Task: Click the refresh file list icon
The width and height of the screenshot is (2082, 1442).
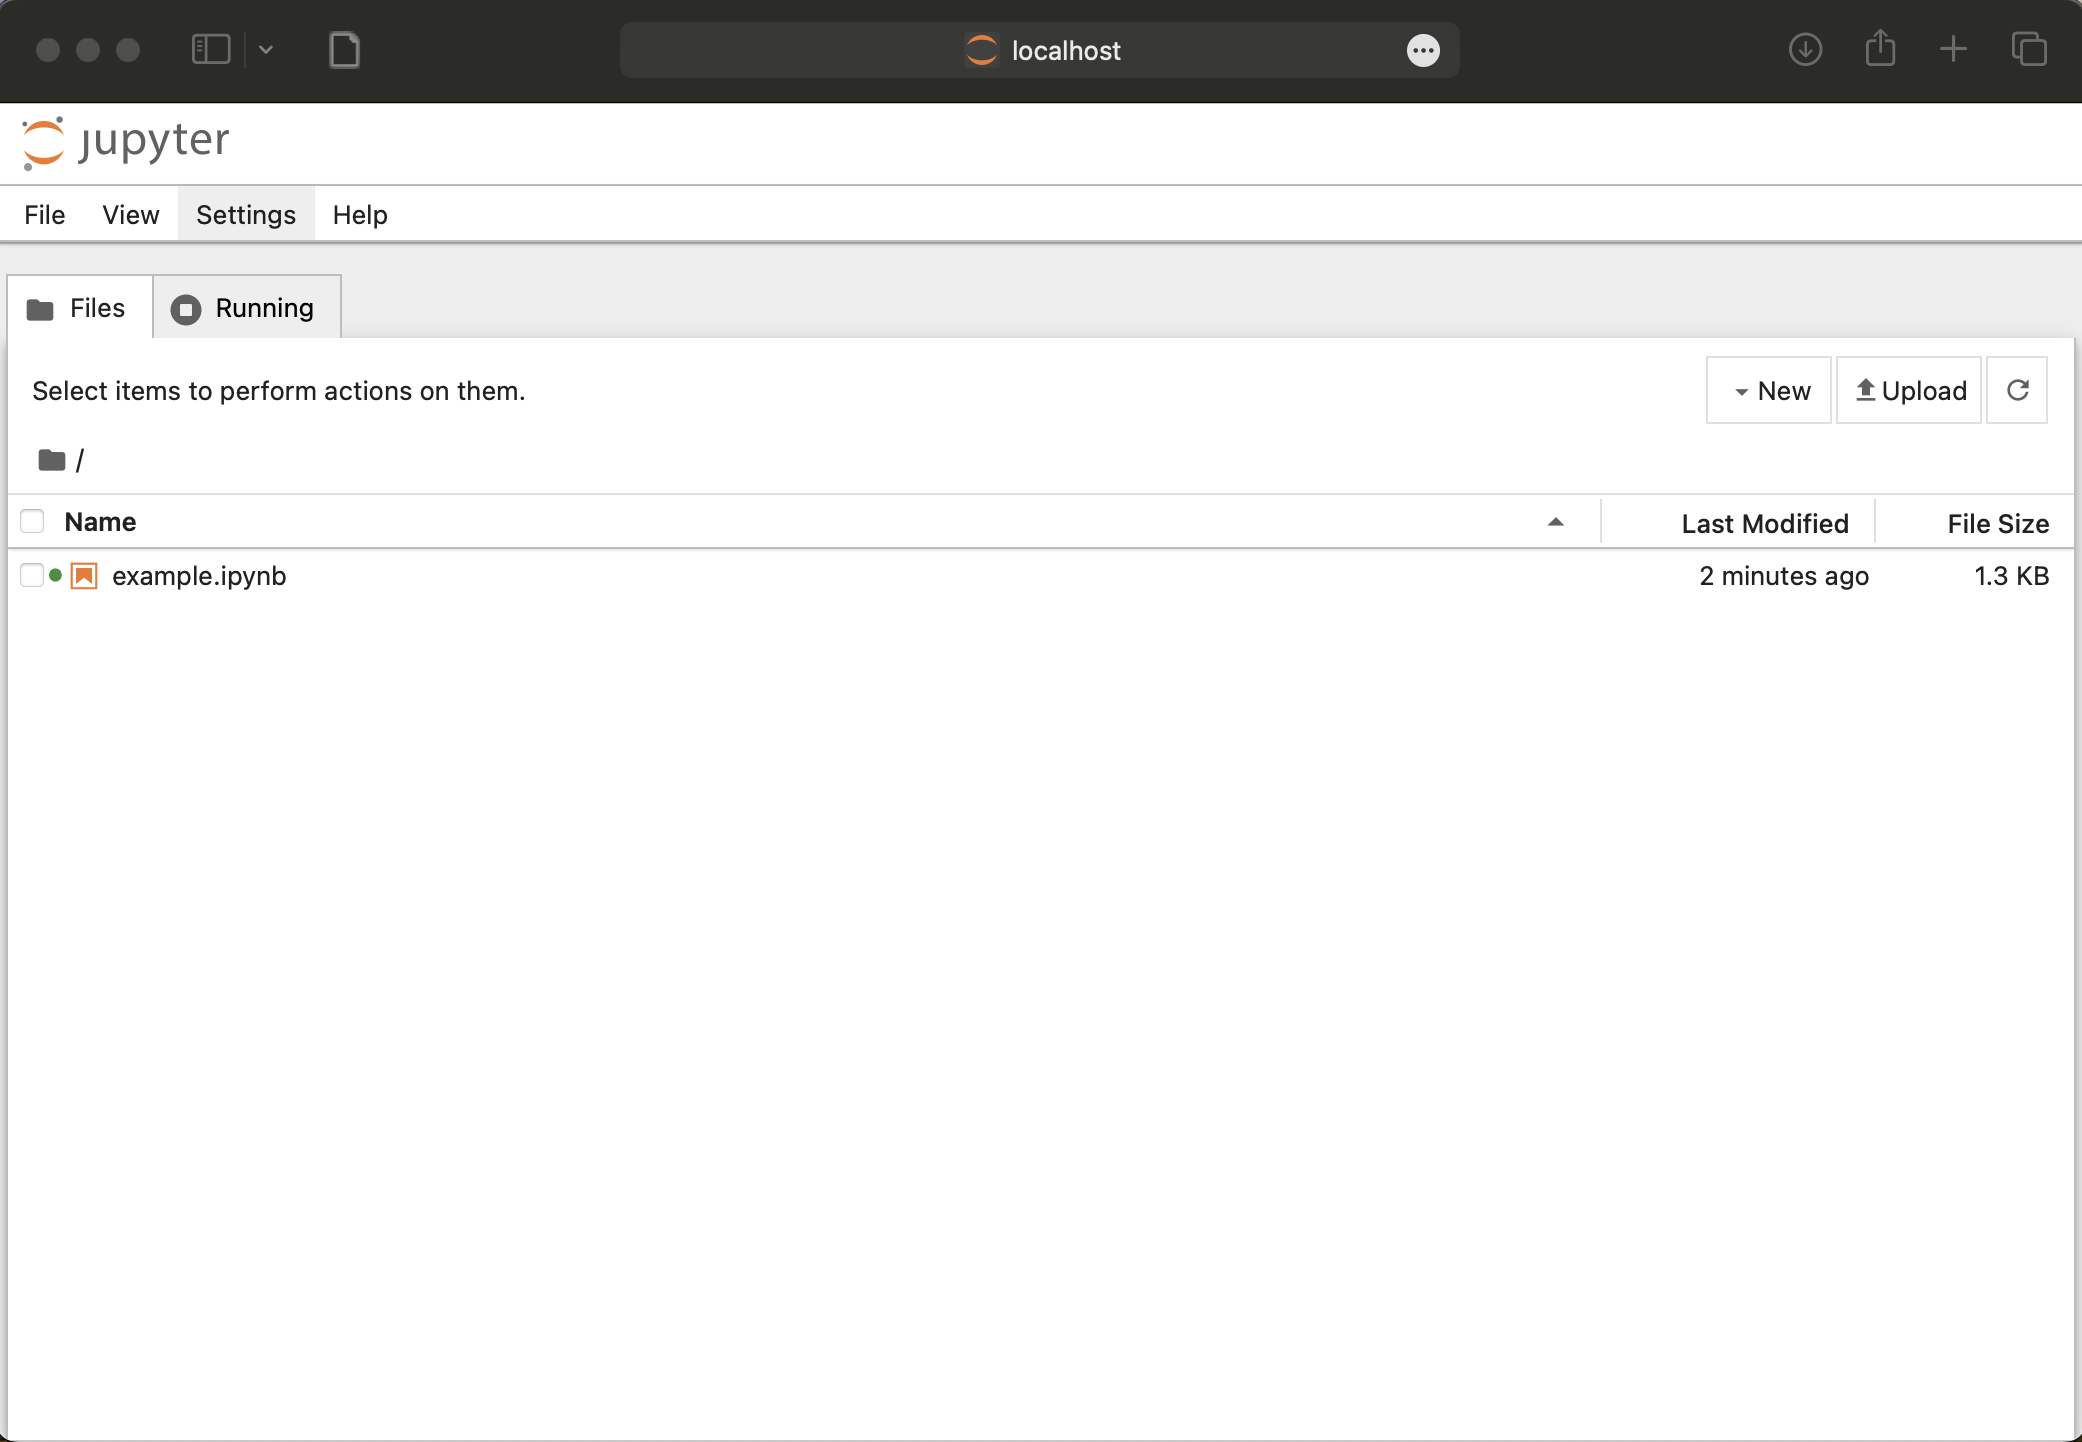Action: [2017, 390]
